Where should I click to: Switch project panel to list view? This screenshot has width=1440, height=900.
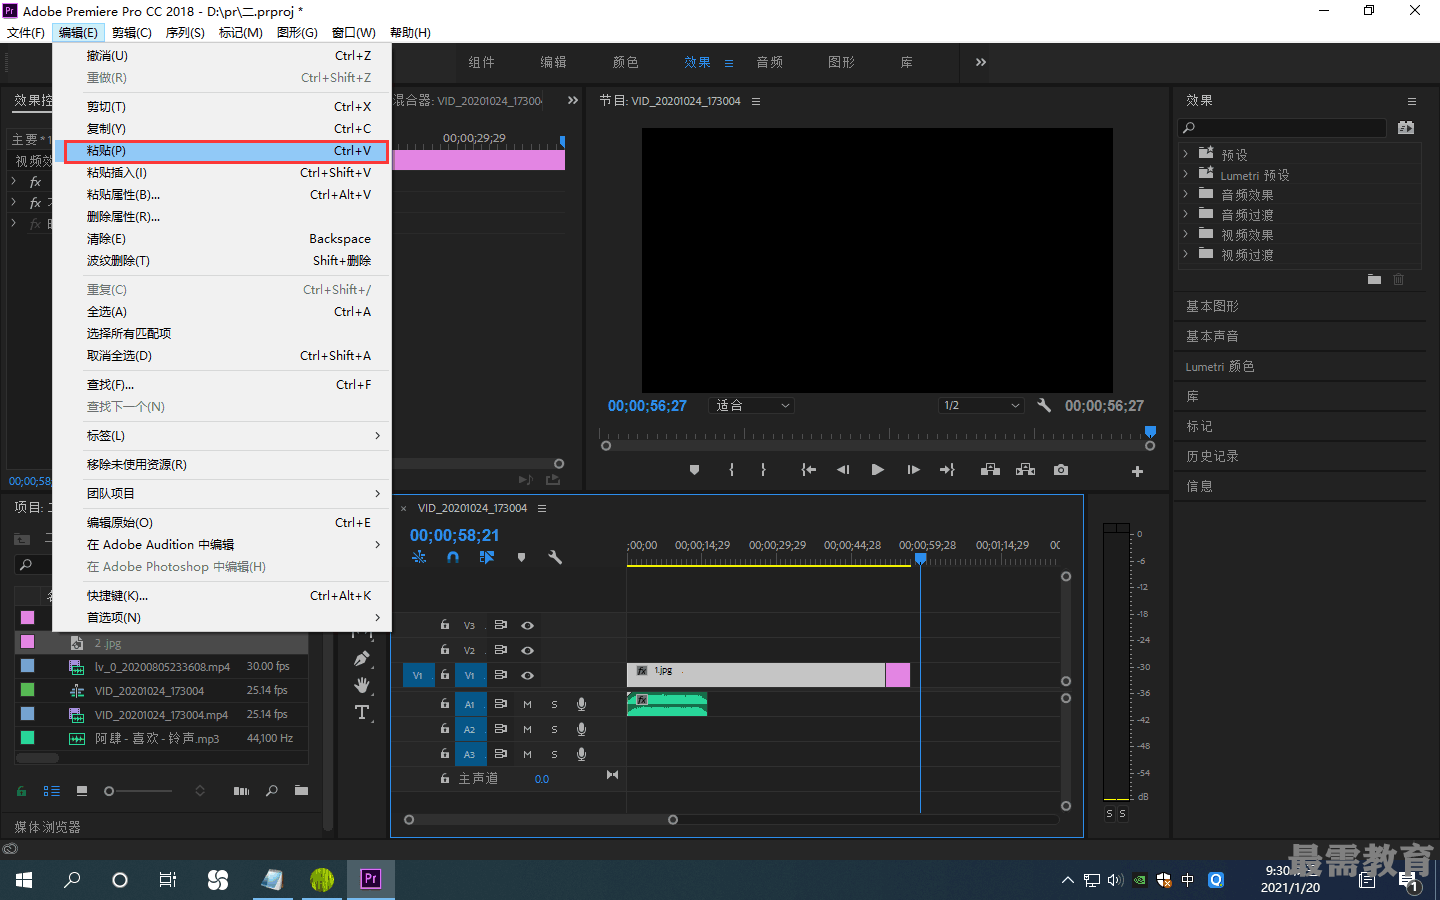point(52,791)
